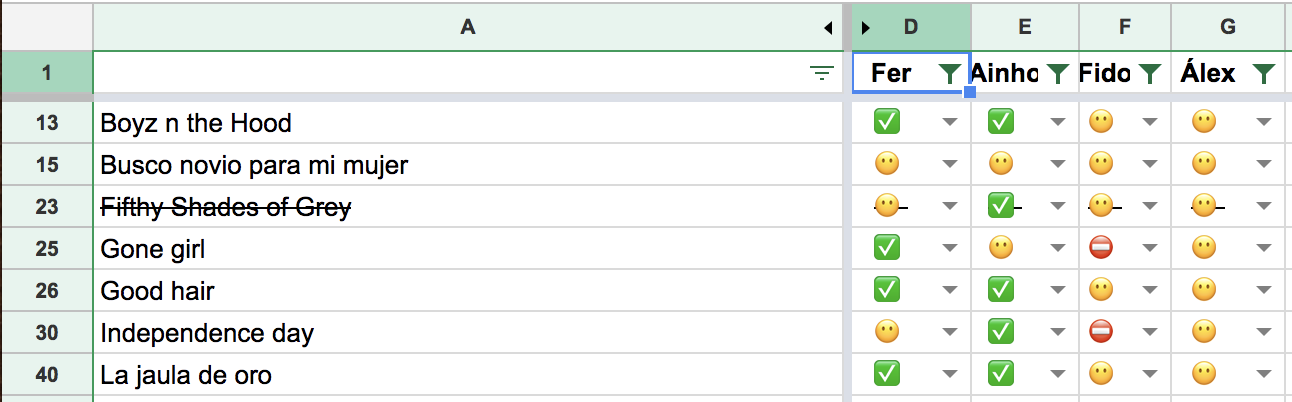1292x402 pixels.
Task: Open the filter icon in Álex column header
Action: [1264, 73]
